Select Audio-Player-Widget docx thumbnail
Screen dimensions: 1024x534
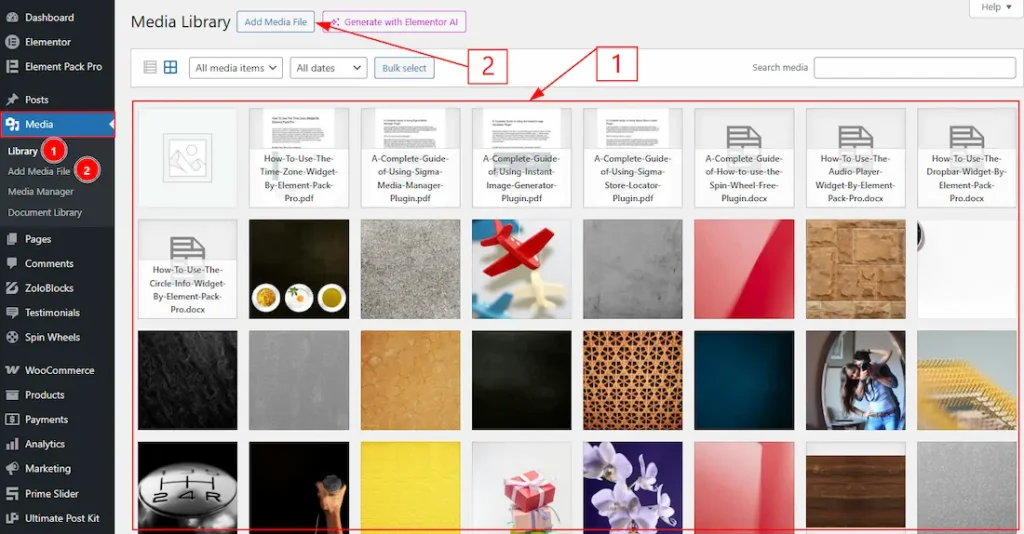point(856,158)
